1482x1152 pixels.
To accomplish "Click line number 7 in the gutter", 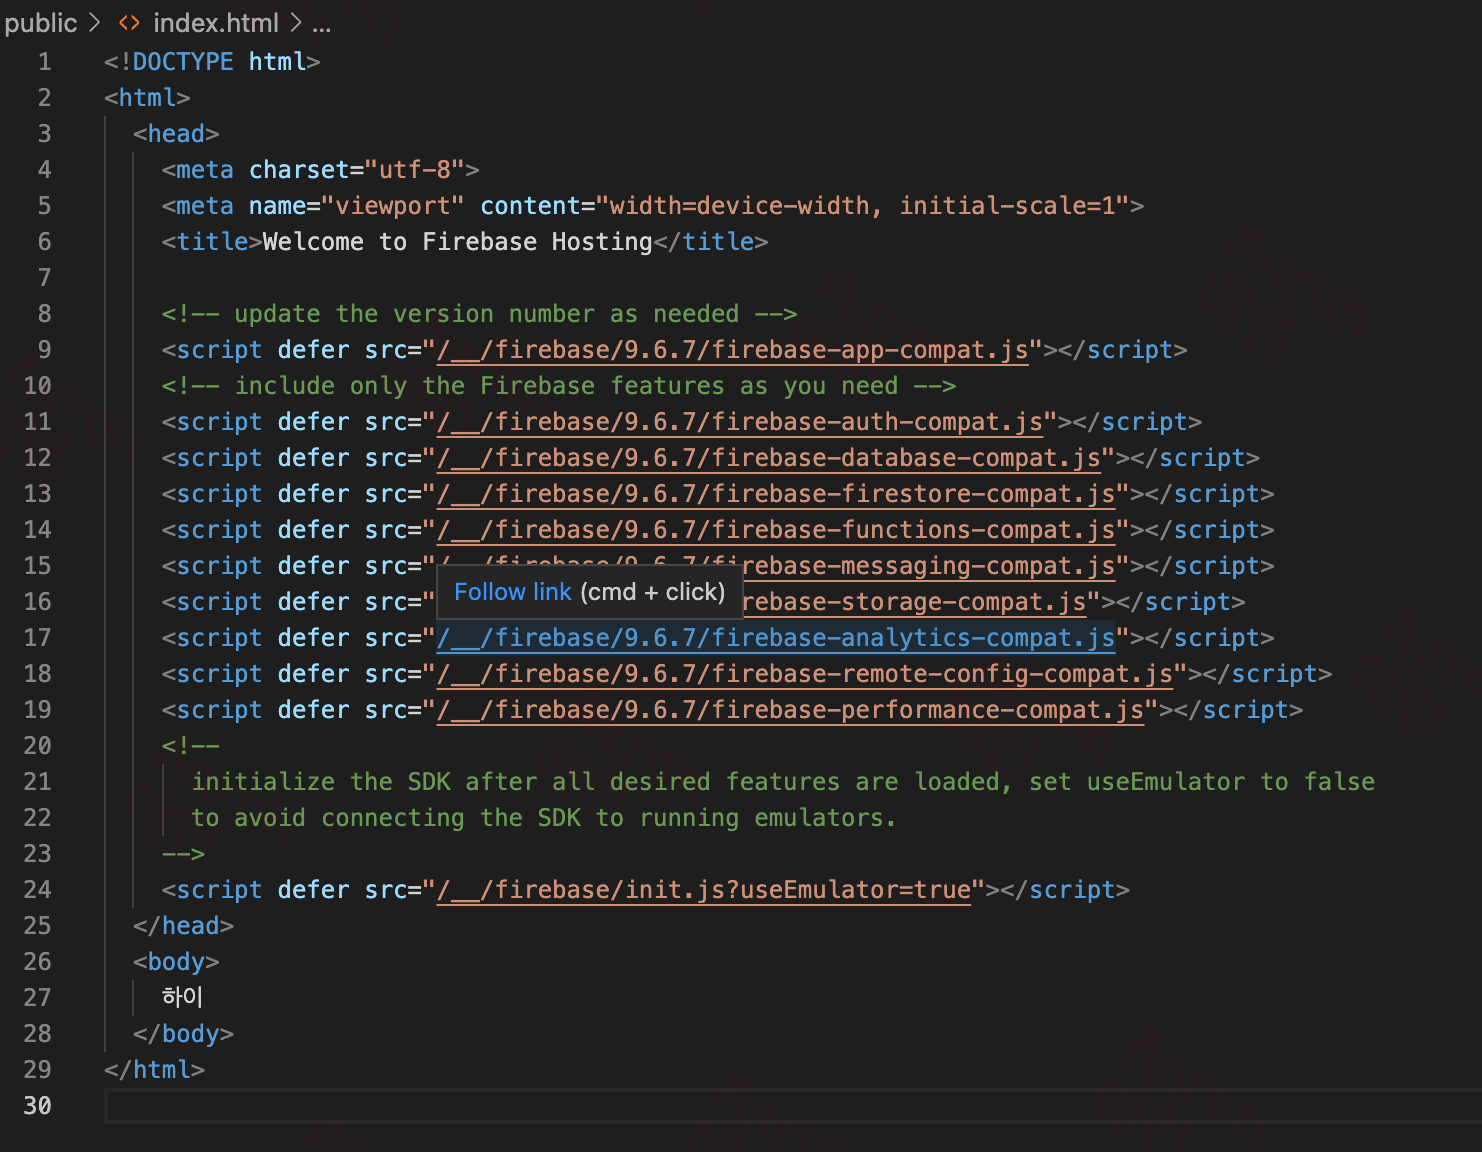I will click(x=45, y=278).
